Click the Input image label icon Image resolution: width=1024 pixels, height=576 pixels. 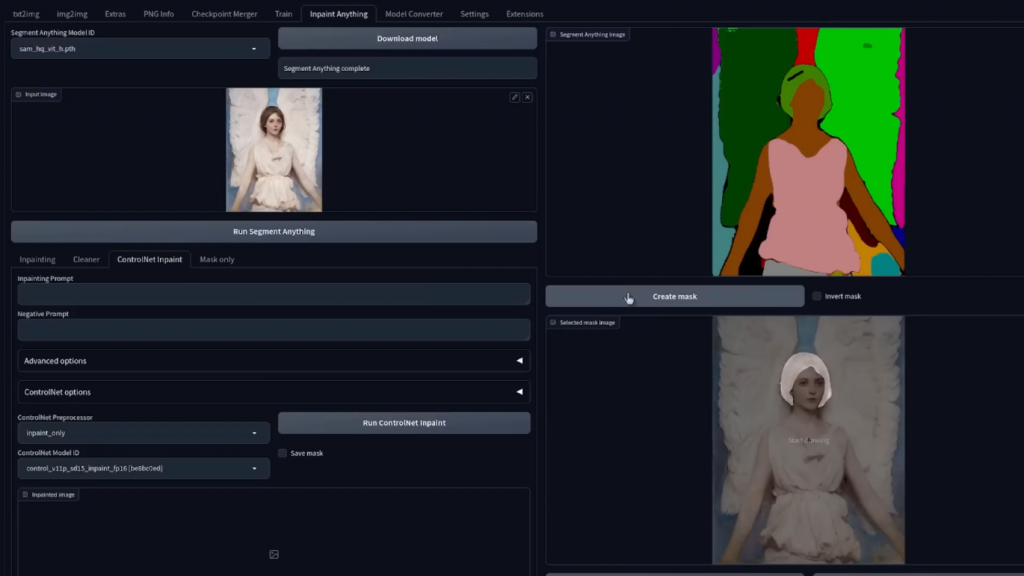click(19, 94)
